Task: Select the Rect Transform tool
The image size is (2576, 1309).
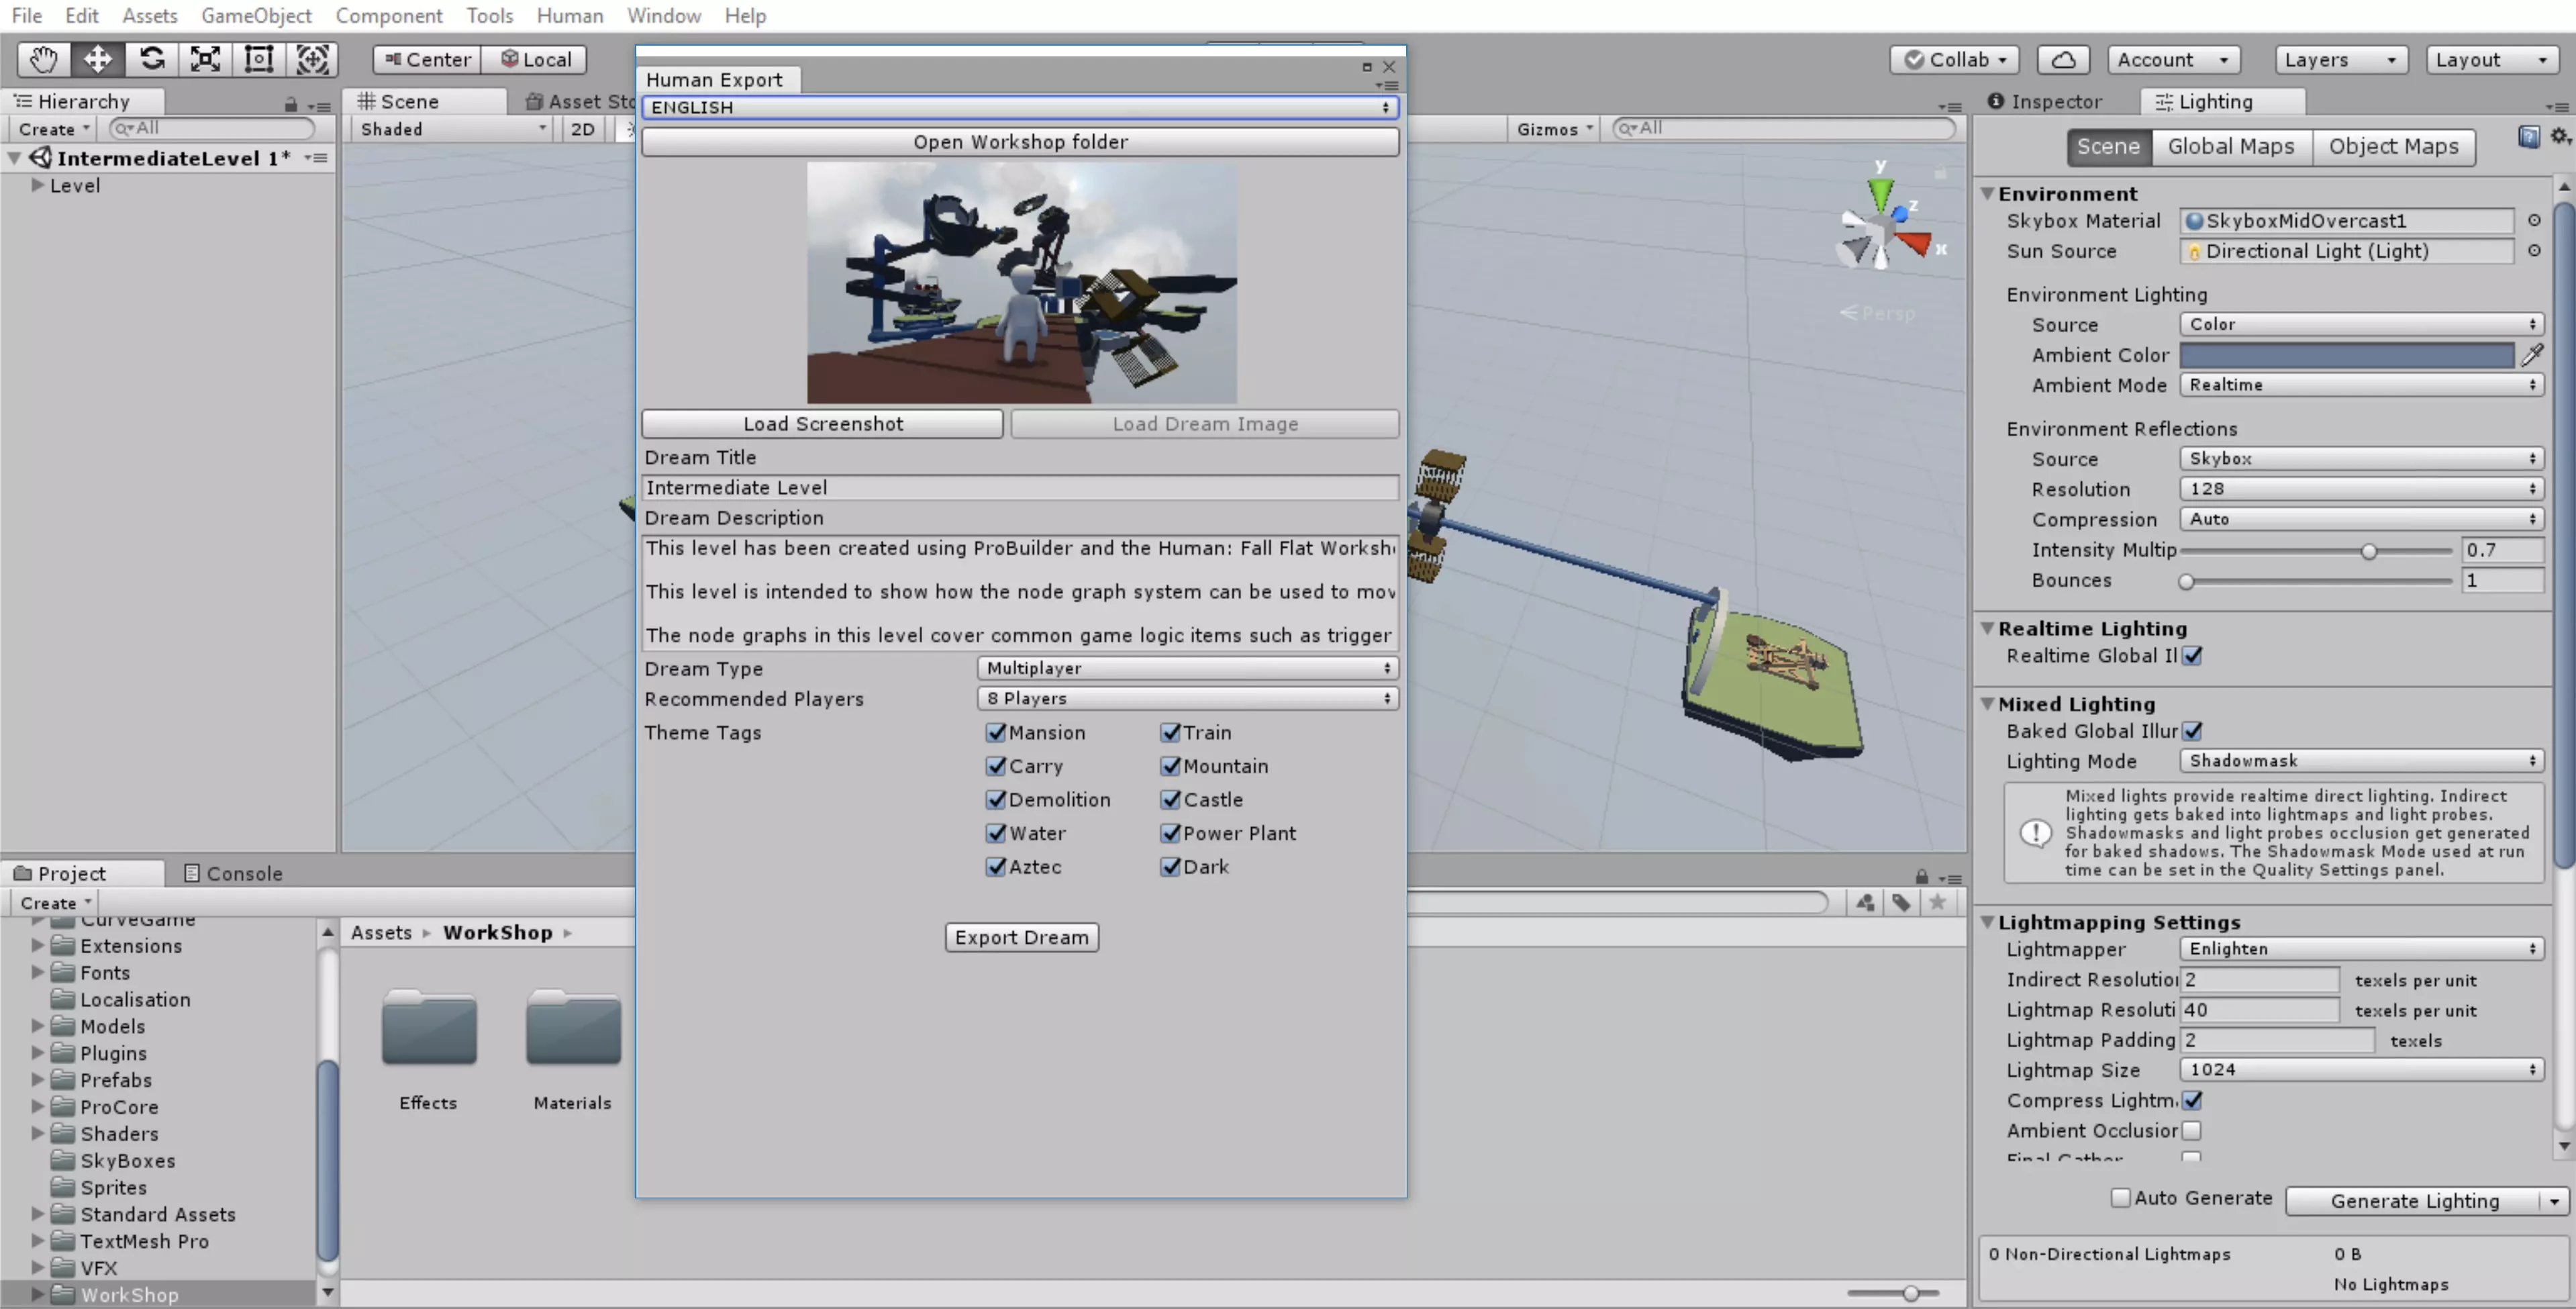Action: (259, 59)
